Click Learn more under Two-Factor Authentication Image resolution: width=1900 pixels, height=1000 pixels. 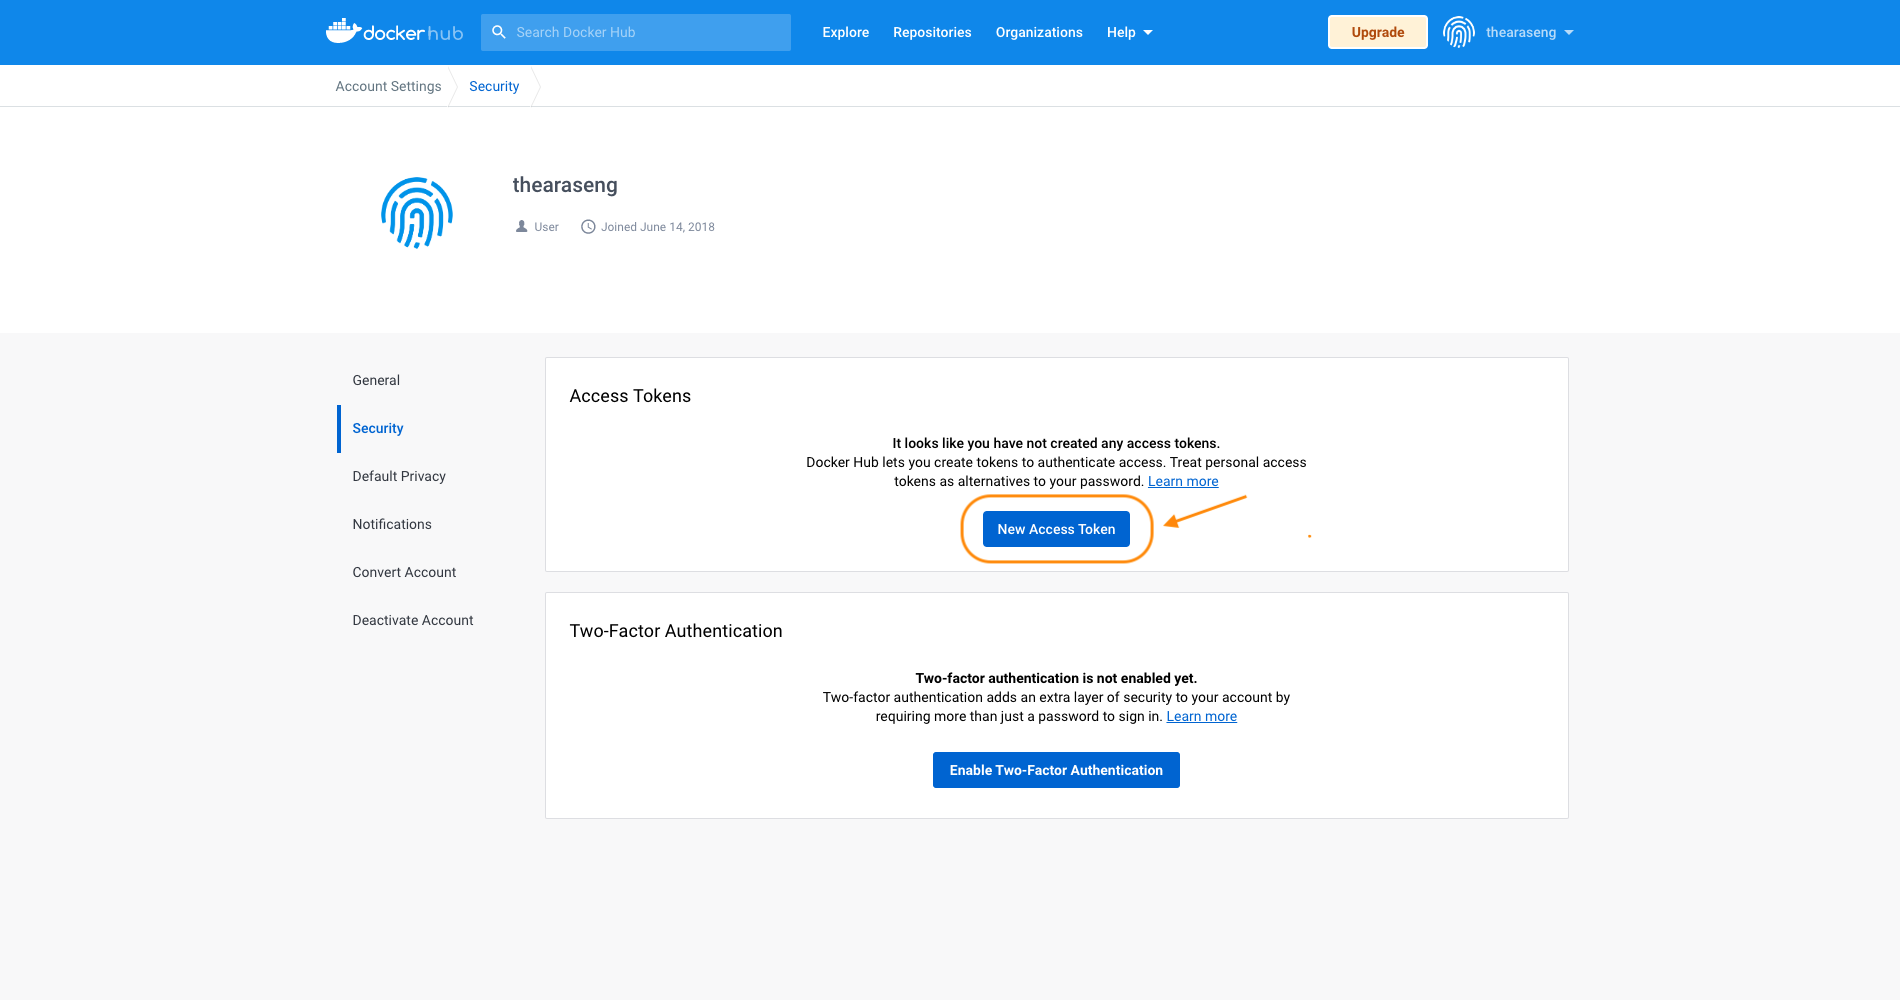click(1201, 716)
